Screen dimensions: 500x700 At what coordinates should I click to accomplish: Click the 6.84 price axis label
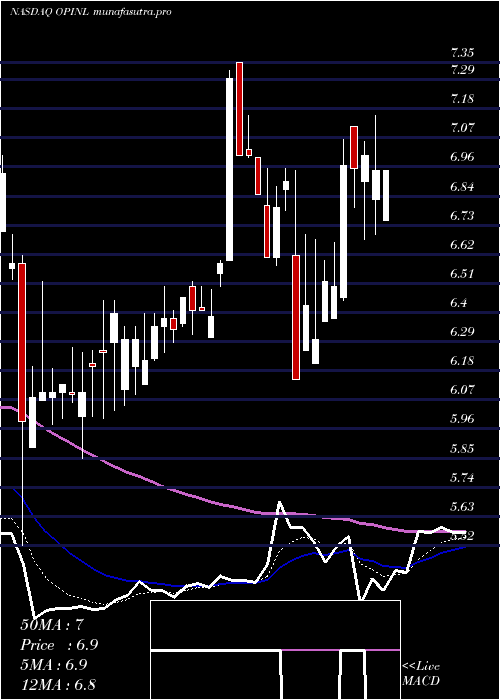(x=462, y=187)
